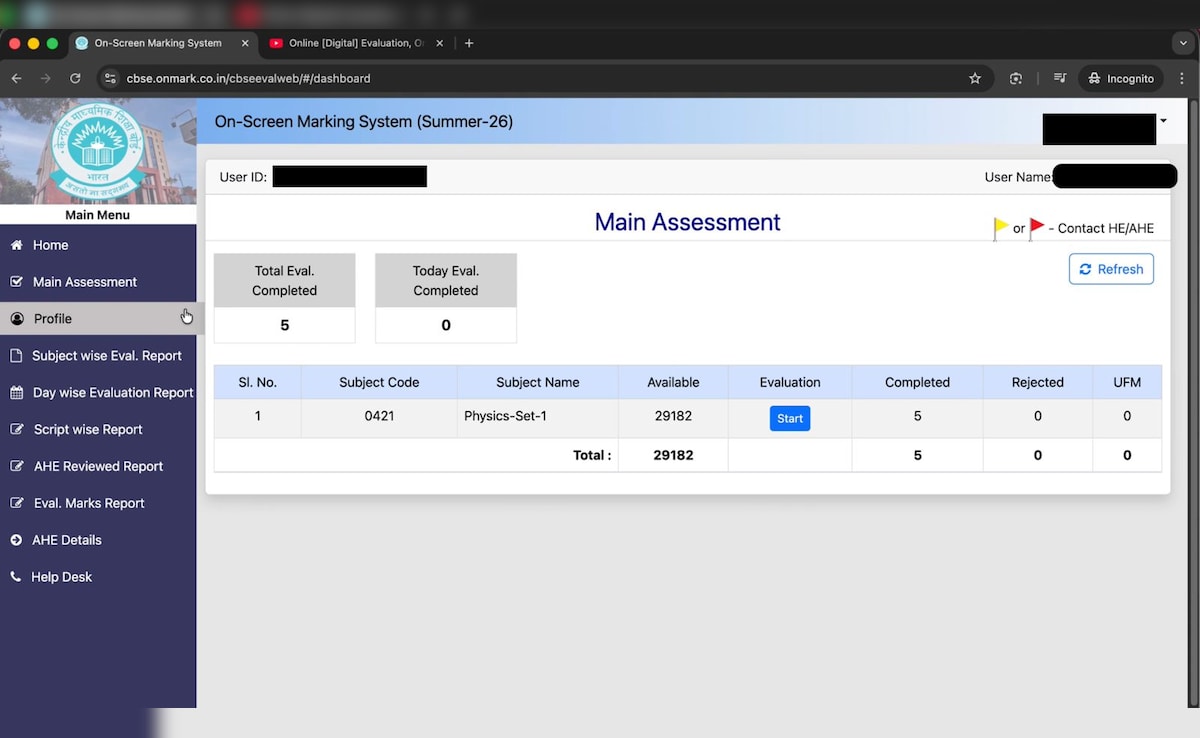1200x738 pixels.
Task: Close the On-Screen Marking System tab
Action: tap(245, 43)
